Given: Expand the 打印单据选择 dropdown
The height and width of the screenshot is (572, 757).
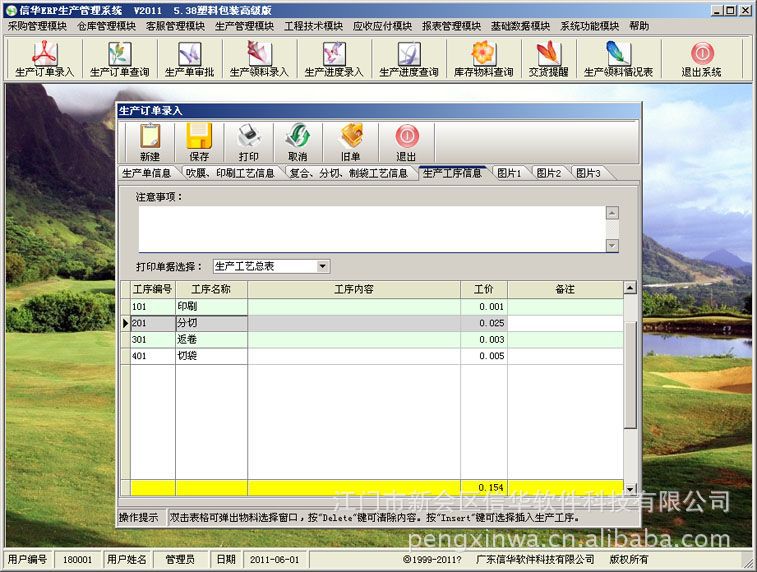Looking at the screenshot, I should click(x=322, y=266).
